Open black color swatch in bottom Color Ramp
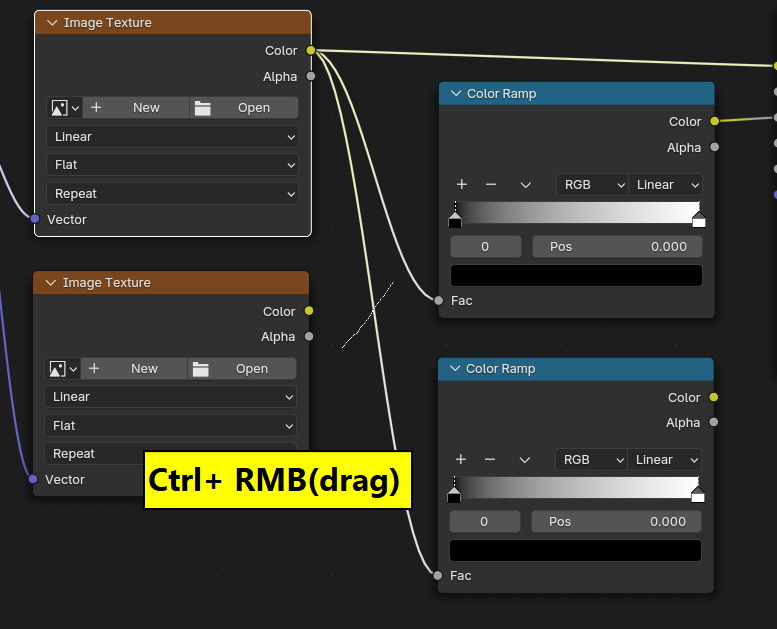Screen dimensions: 777x629 pyautogui.click(x=575, y=550)
